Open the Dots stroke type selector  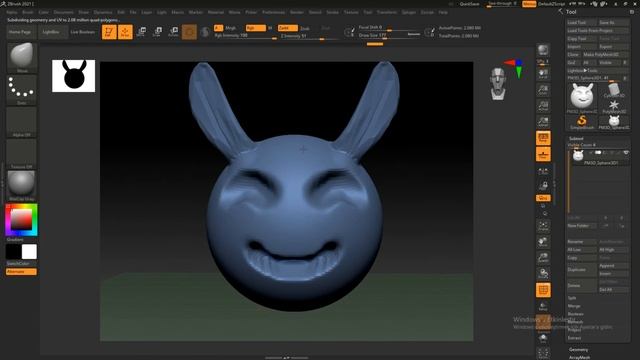tap(22, 89)
